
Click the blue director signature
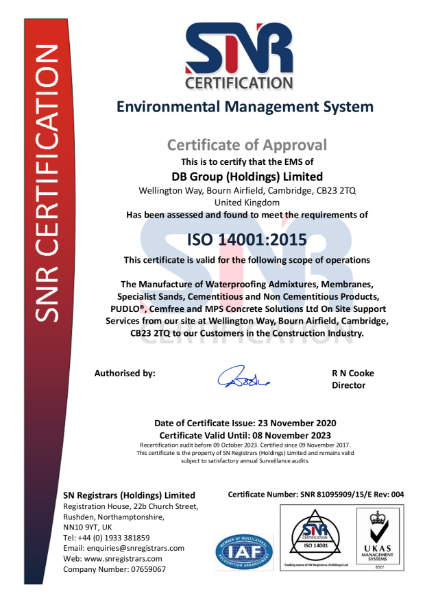pyautogui.click(x=243, y=376)
